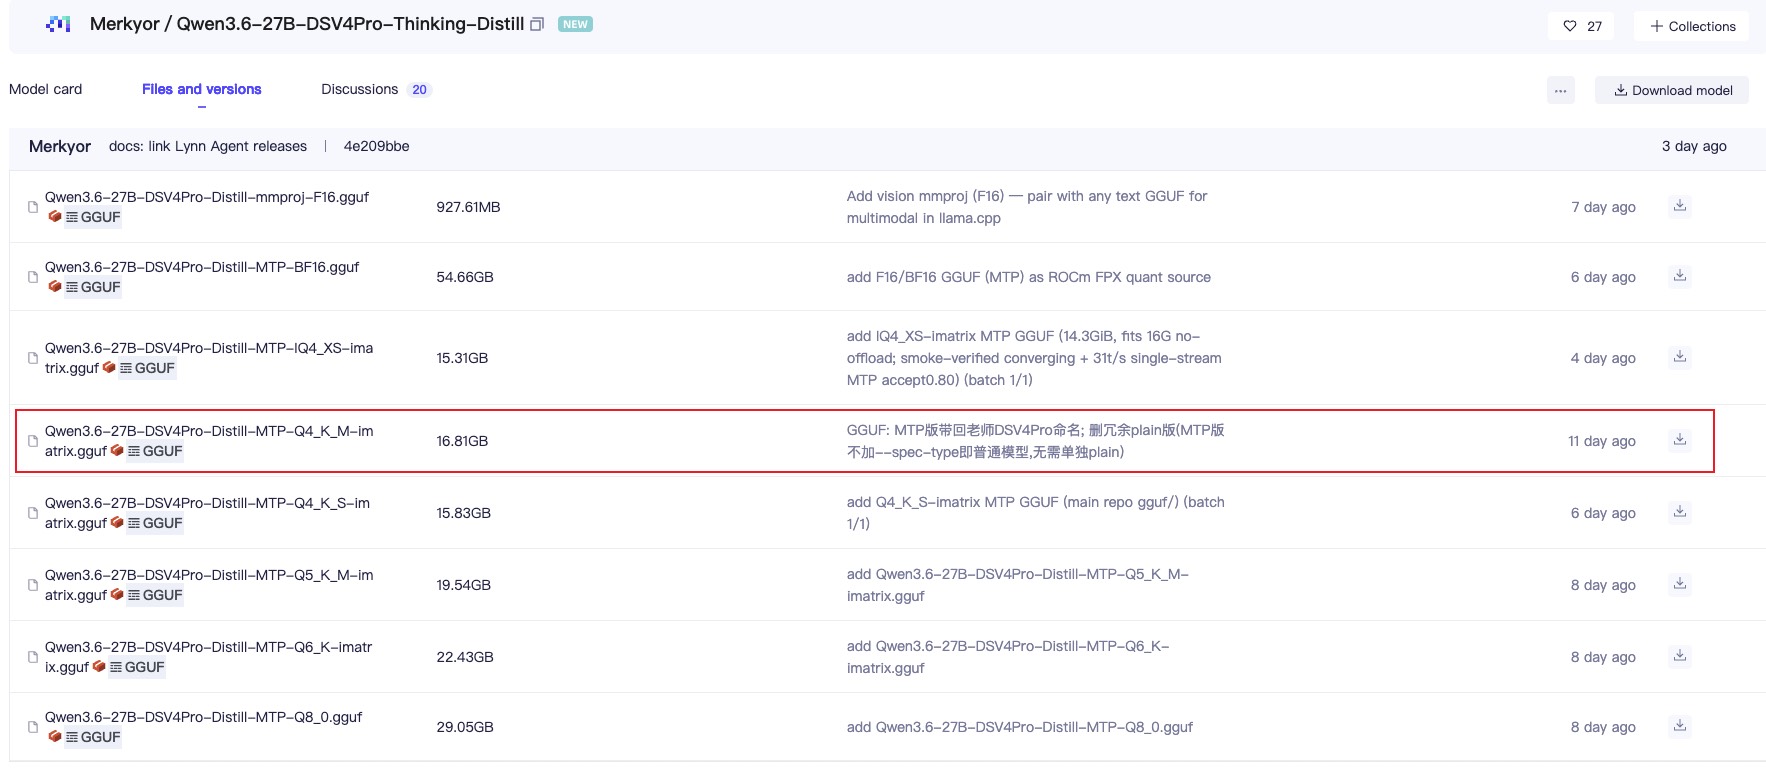Image resolution: width=1766 pixels, height=768 pixels.
Task: Open commit 'add F16/BF16 GGUF (MTP)' message
Action: [x=1029, y=277]
